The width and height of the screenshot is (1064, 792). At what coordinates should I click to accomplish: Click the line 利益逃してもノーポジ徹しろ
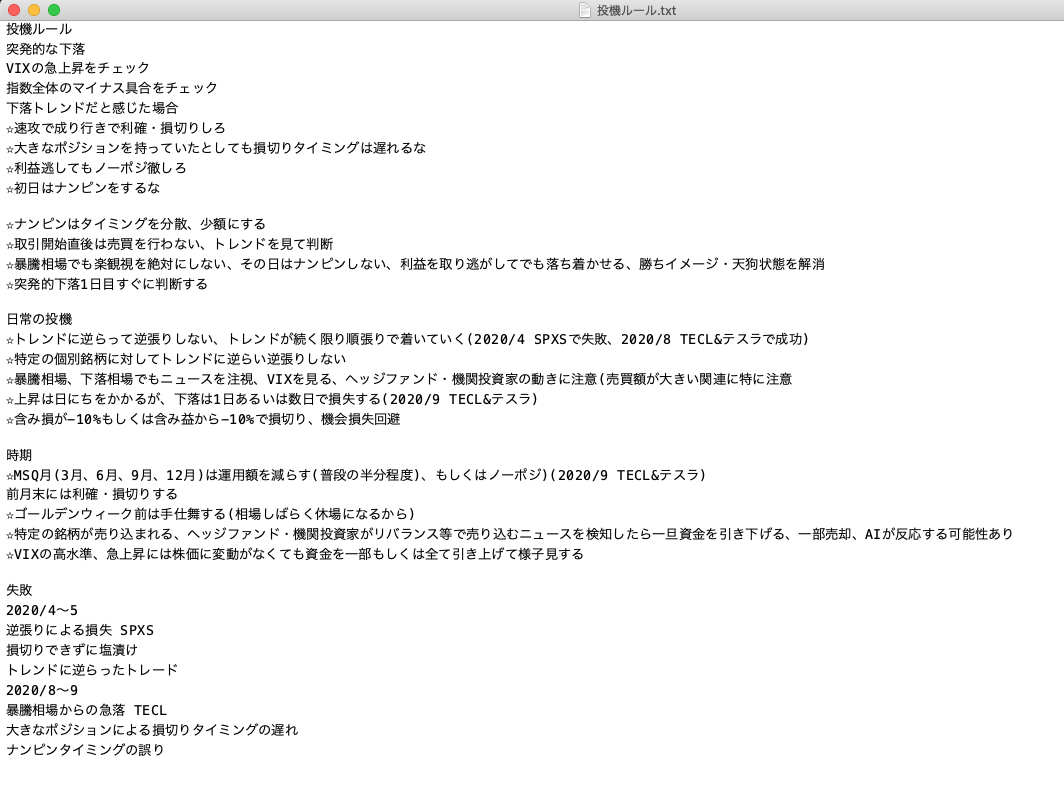[96, 168]
